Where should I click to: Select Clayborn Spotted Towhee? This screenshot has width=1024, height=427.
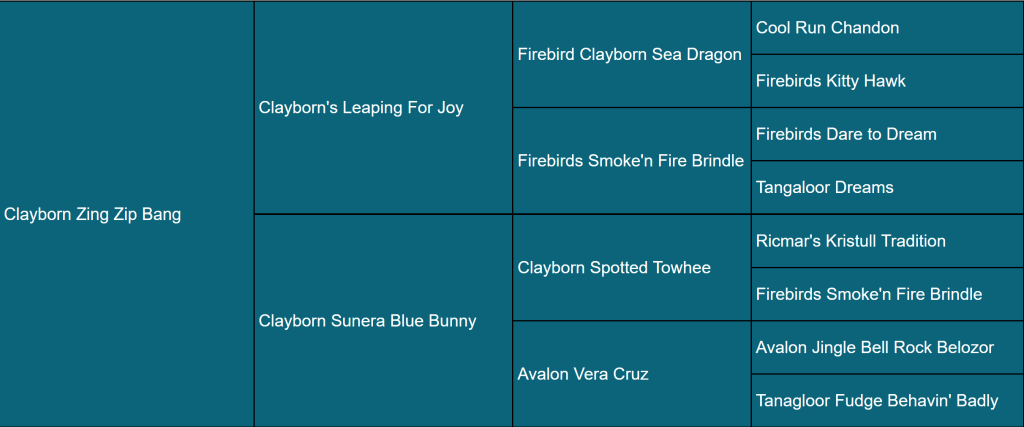point(614,268)
